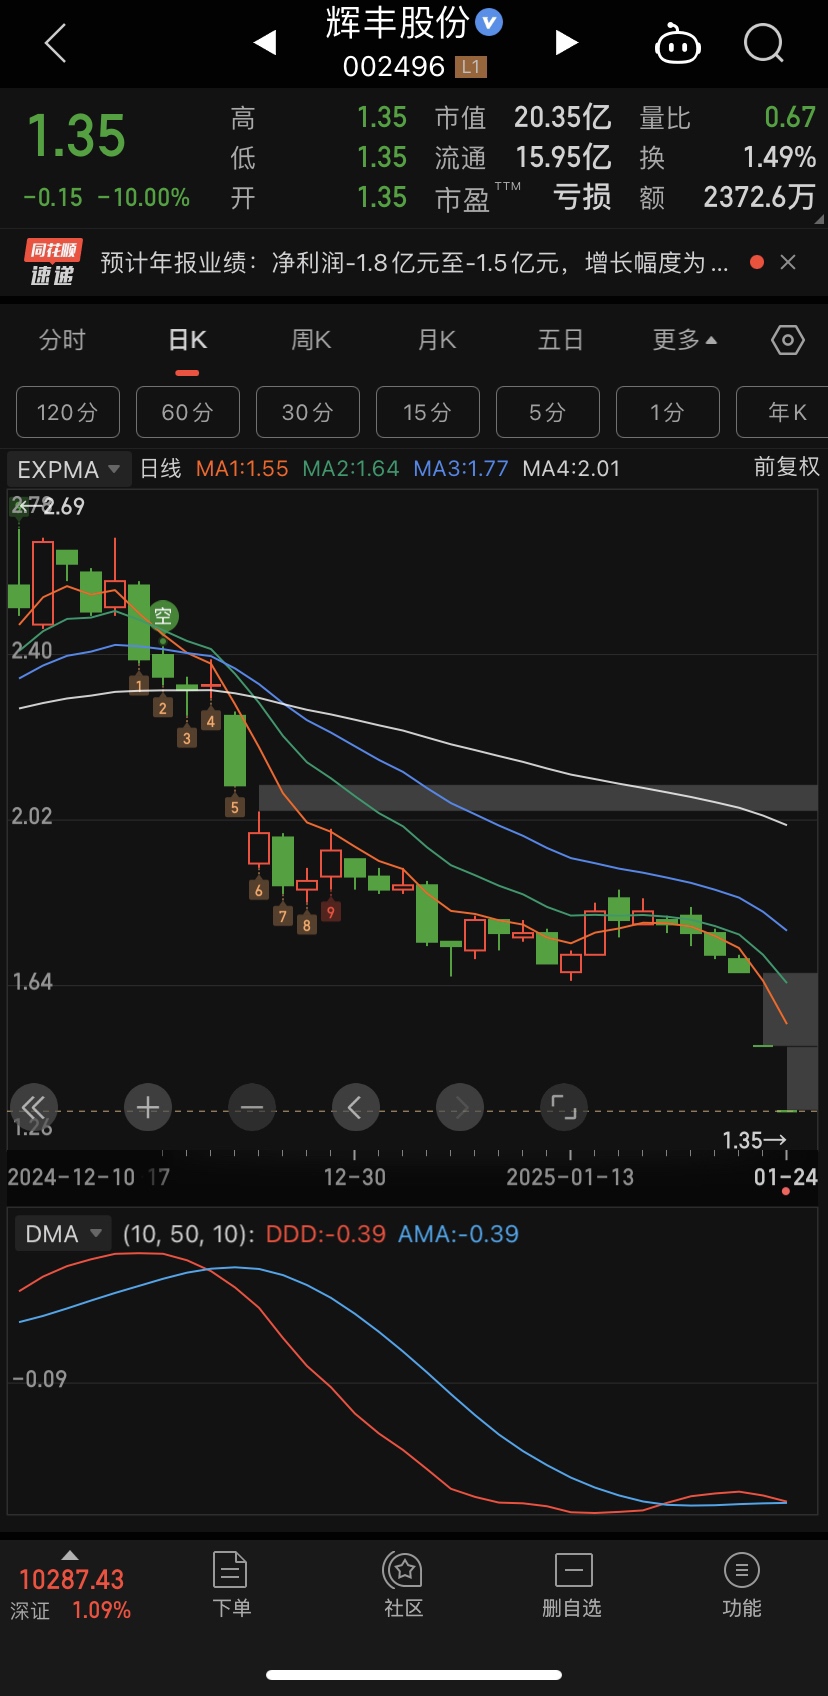Zoom in the chart with plus
The height and width of the screenshot is (1696, 828).
pos(148,1107)
